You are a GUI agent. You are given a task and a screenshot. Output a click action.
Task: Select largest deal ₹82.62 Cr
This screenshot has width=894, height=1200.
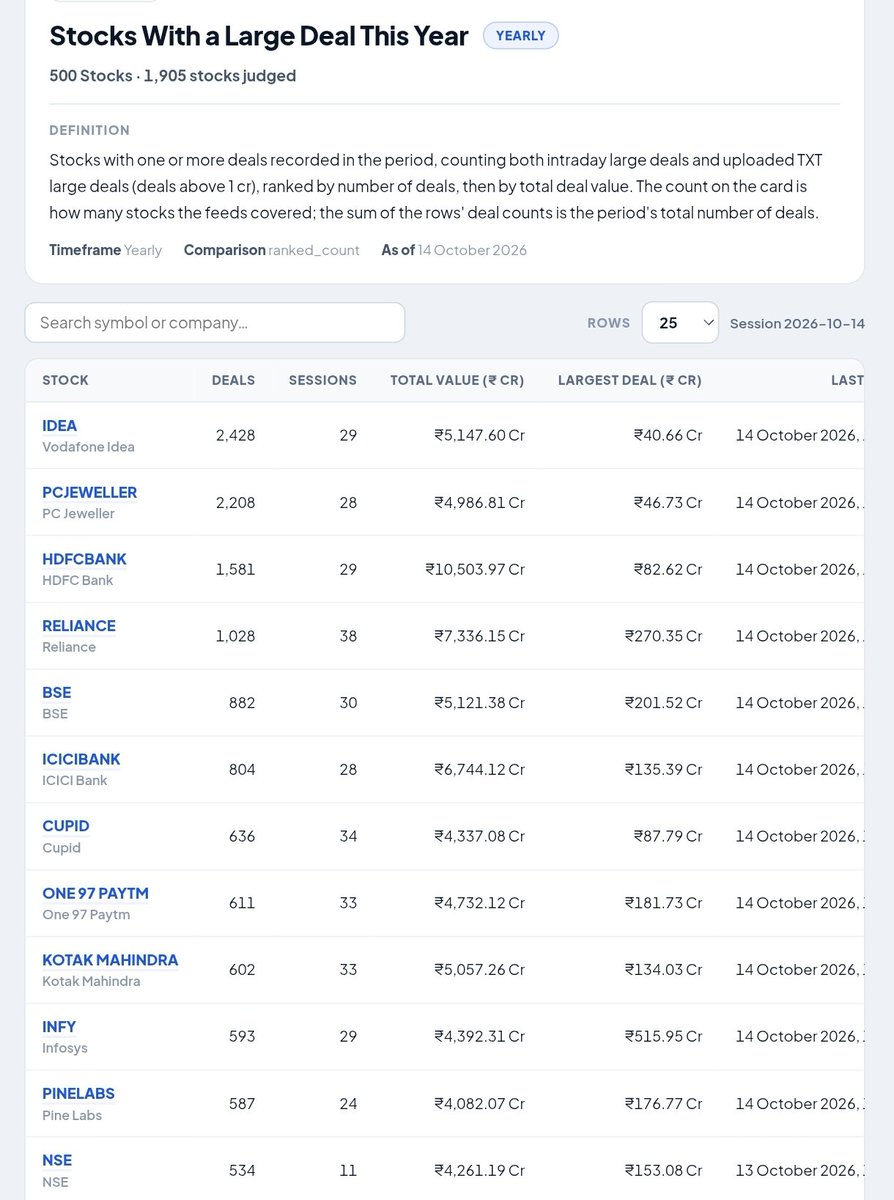(x=668, y=570)
